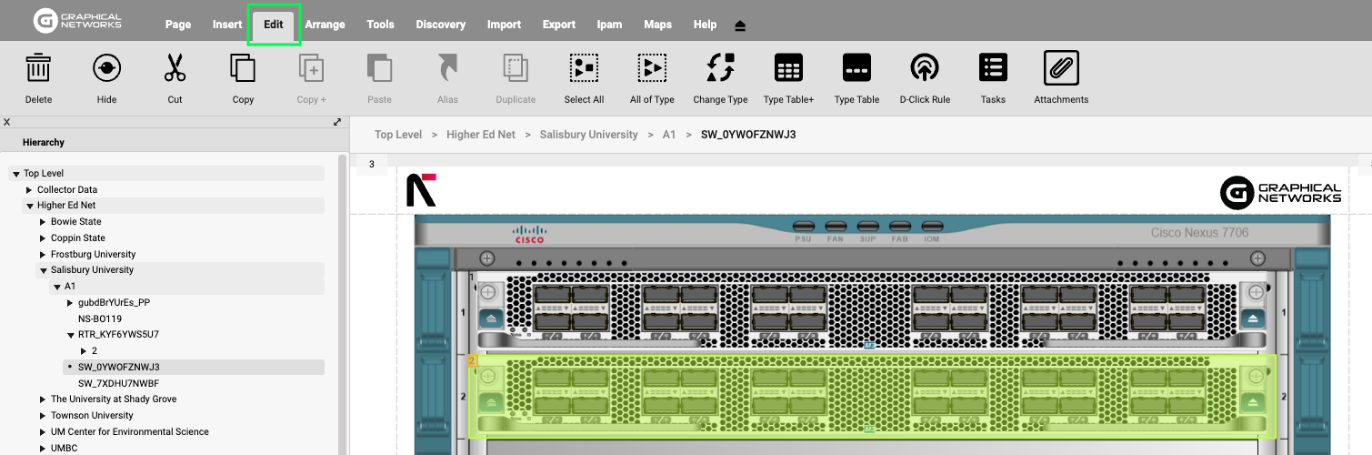1372x455 pixels.
Task: Open the Discovery menu
Action: point(440,25)
